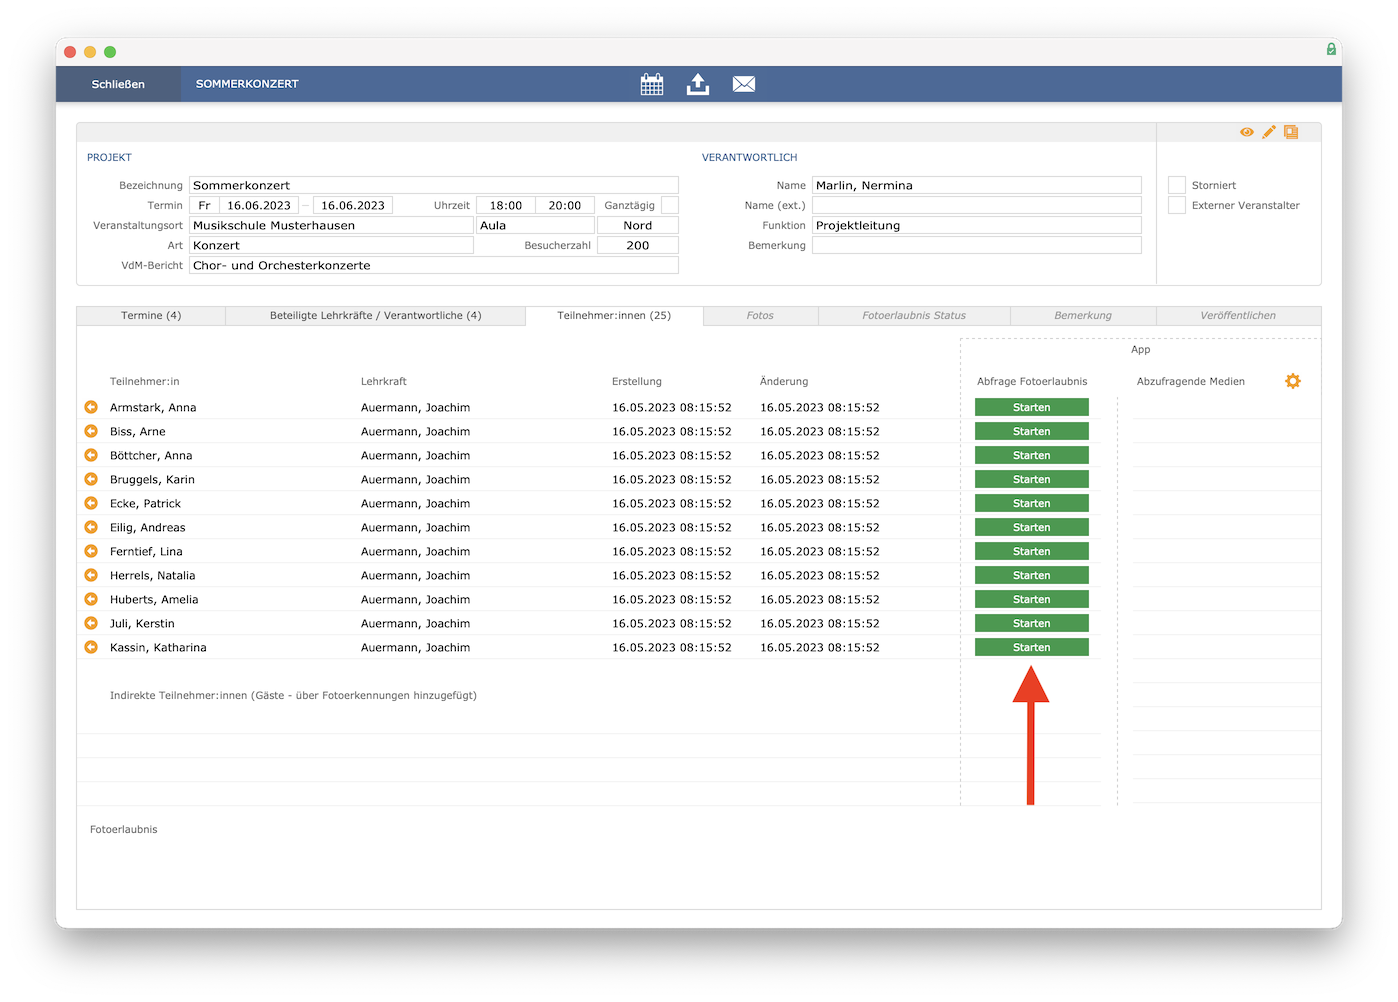Screen dimensions: 1398x1002
Task: Click the Änderung column header
Action: 784,381
